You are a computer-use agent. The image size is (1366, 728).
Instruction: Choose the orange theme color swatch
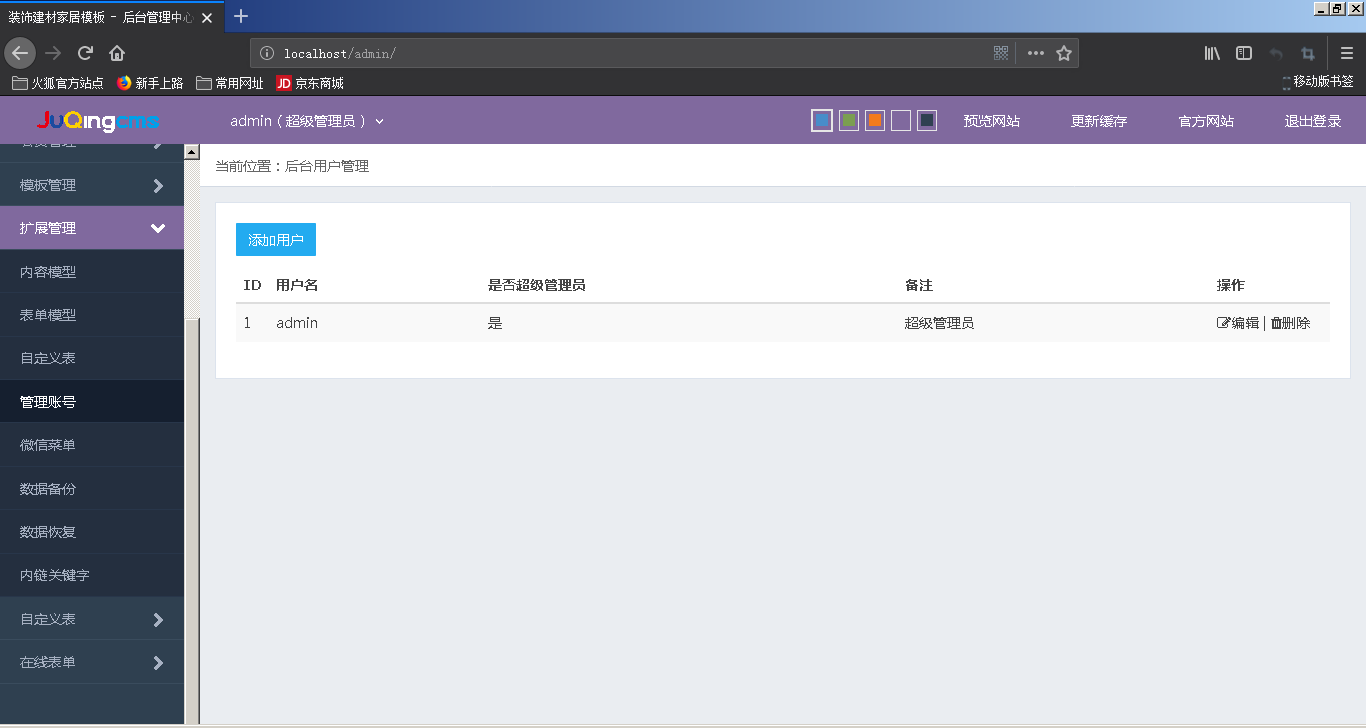click(x=875, y=121)
